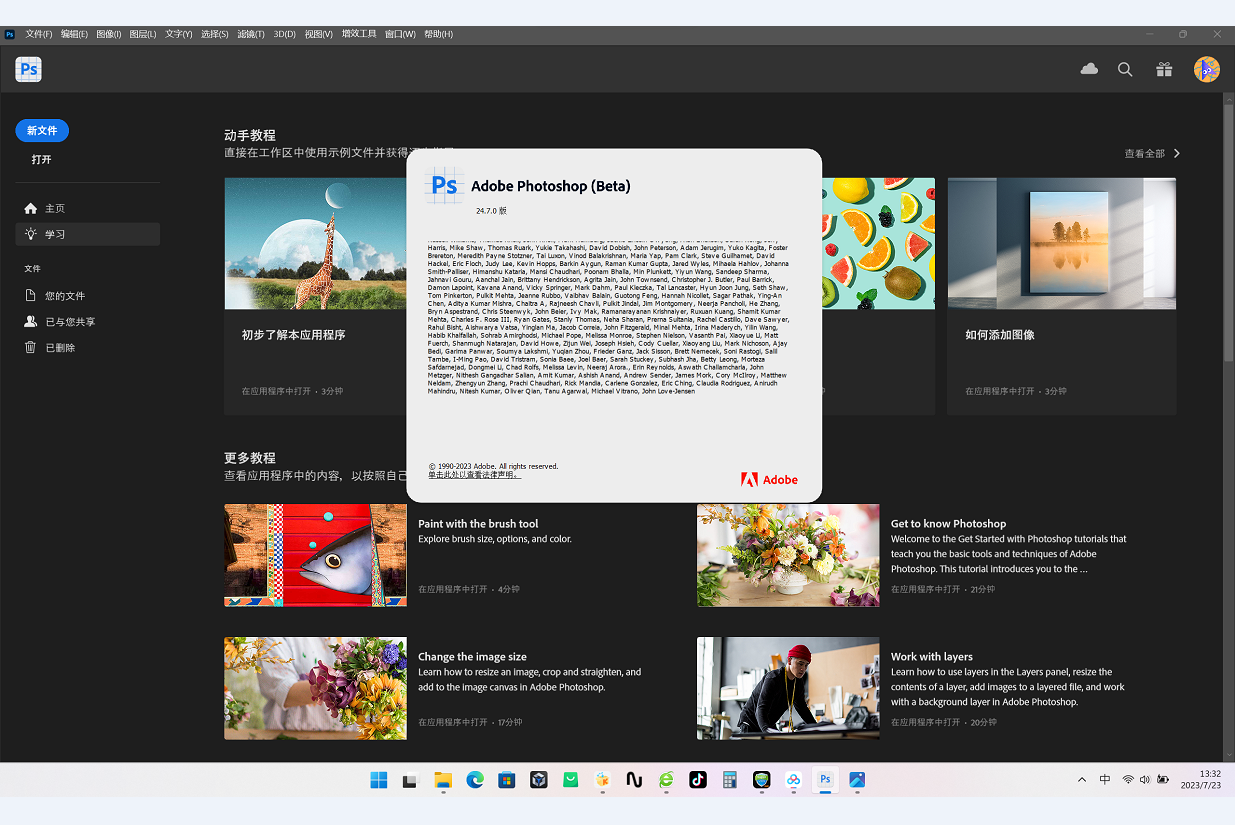Expand the hidden system tray icons chevron

tap(1081, 780)
